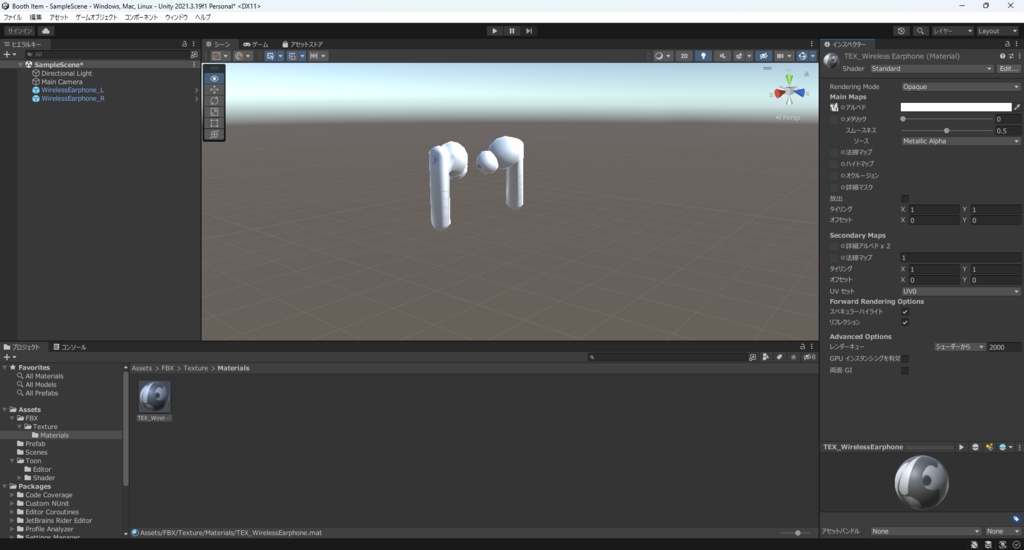Select the Transform tool in scene toolbar
This screenshot has height=550, width=1024.
[x=214, y=134]
